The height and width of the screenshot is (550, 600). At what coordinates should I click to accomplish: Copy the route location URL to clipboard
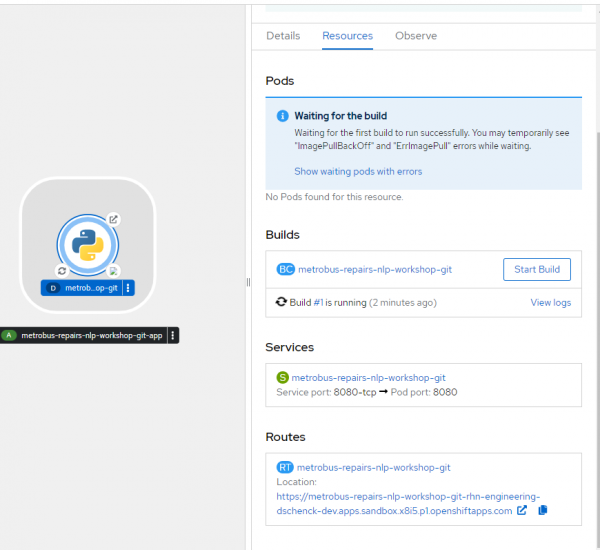pos(543,510)
